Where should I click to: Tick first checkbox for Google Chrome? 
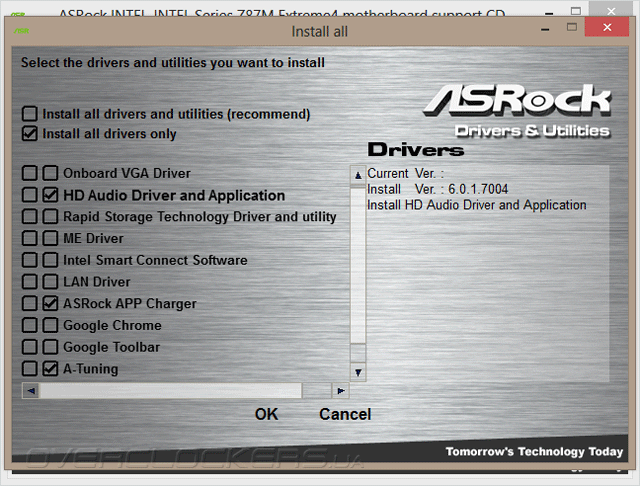[x=30, y=325]
